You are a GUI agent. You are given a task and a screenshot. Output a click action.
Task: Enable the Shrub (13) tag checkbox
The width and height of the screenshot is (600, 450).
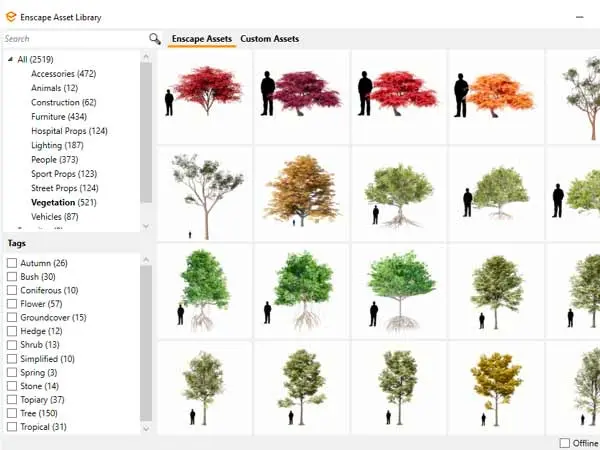click(12, 345)
